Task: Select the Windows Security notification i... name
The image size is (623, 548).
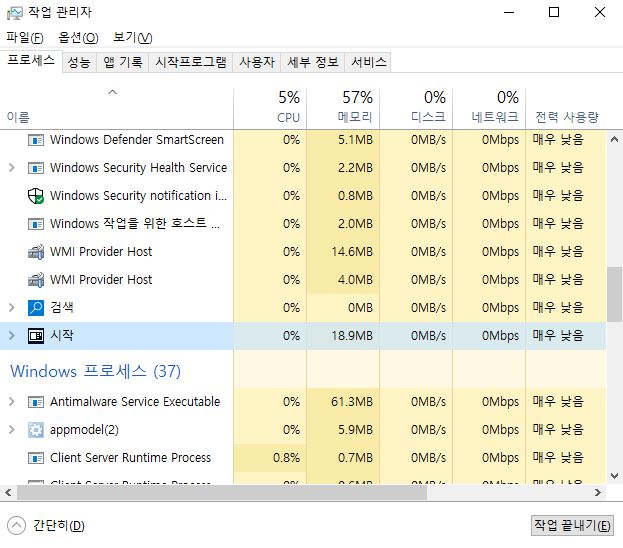Action: pyautogui.click(x=138, y=196)
